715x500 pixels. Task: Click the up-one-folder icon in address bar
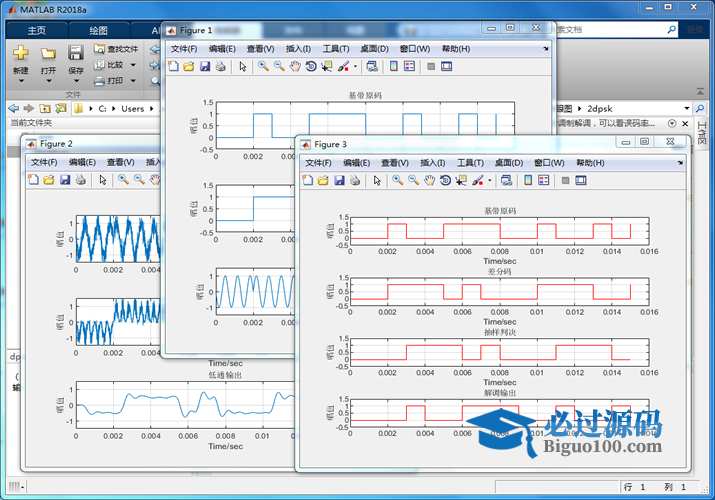coord(45,108)
